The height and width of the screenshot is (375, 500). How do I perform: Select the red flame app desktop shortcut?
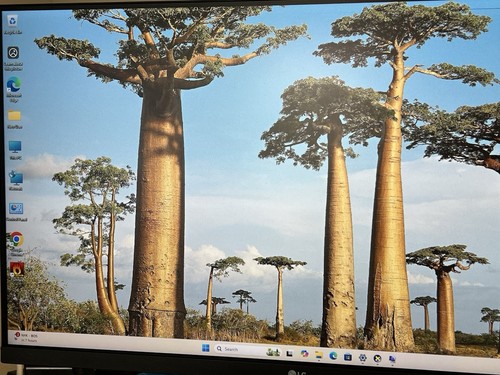pyautogui.click(x=17, y=269)
